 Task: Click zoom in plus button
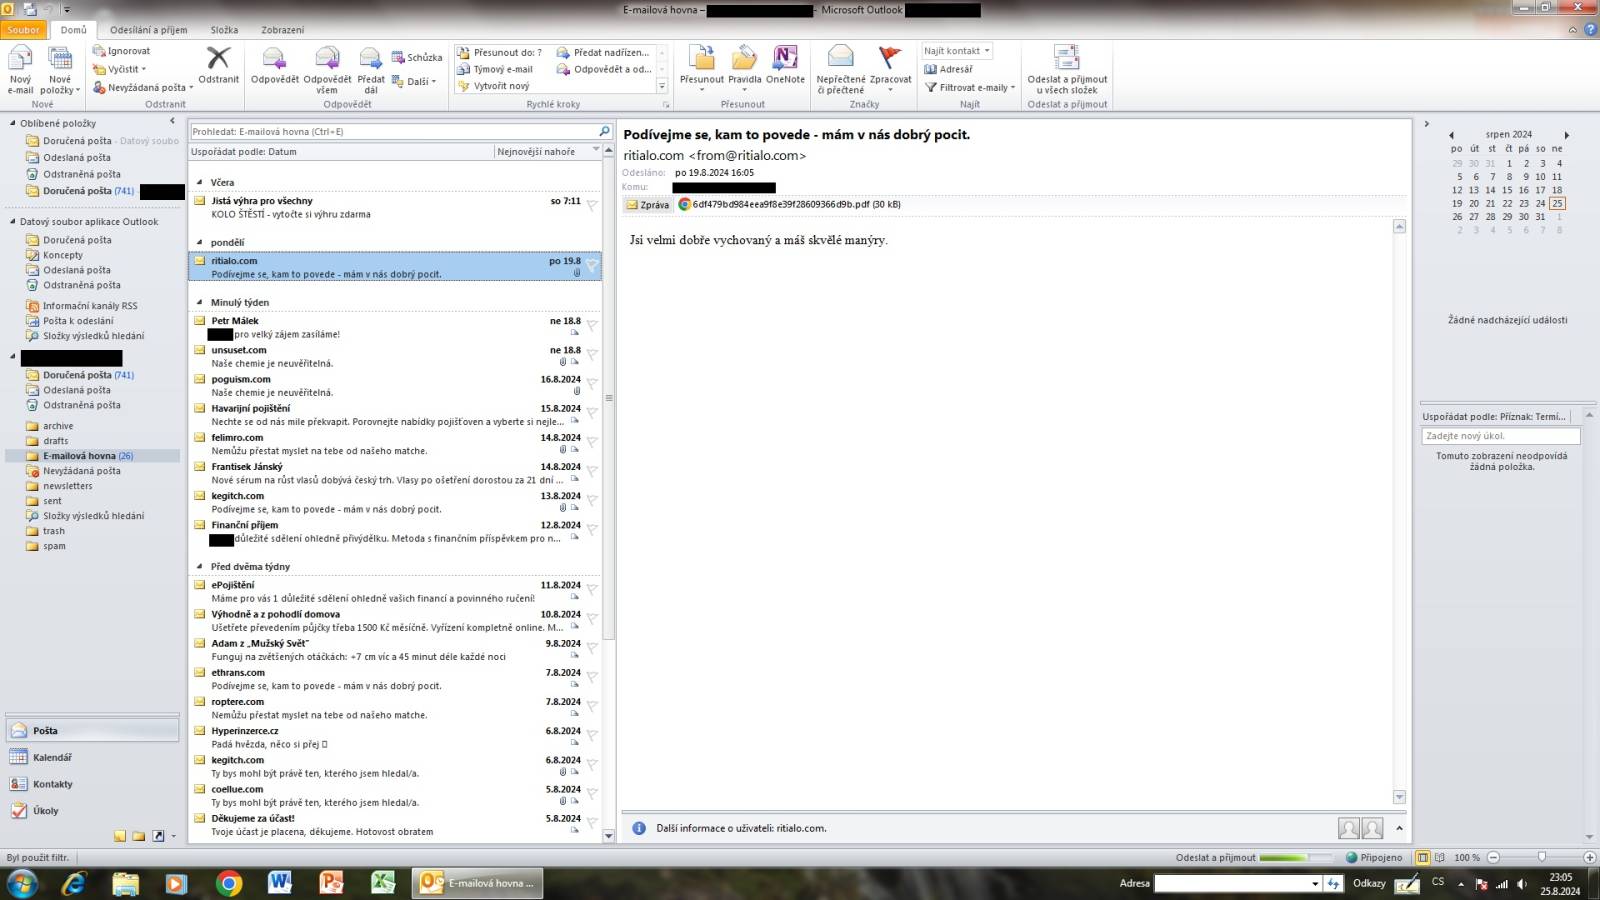point(1590,857)
